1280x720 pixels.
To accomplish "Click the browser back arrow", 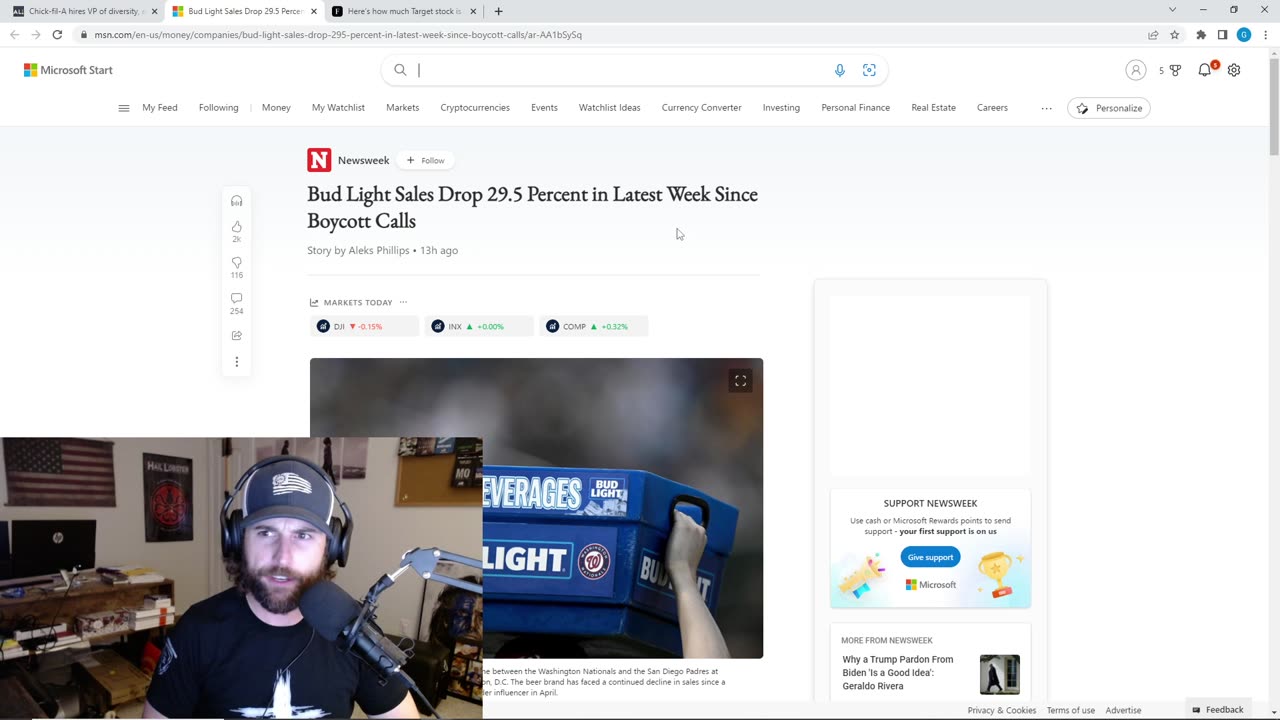I will pyautogui.click(x=14, y=34).
